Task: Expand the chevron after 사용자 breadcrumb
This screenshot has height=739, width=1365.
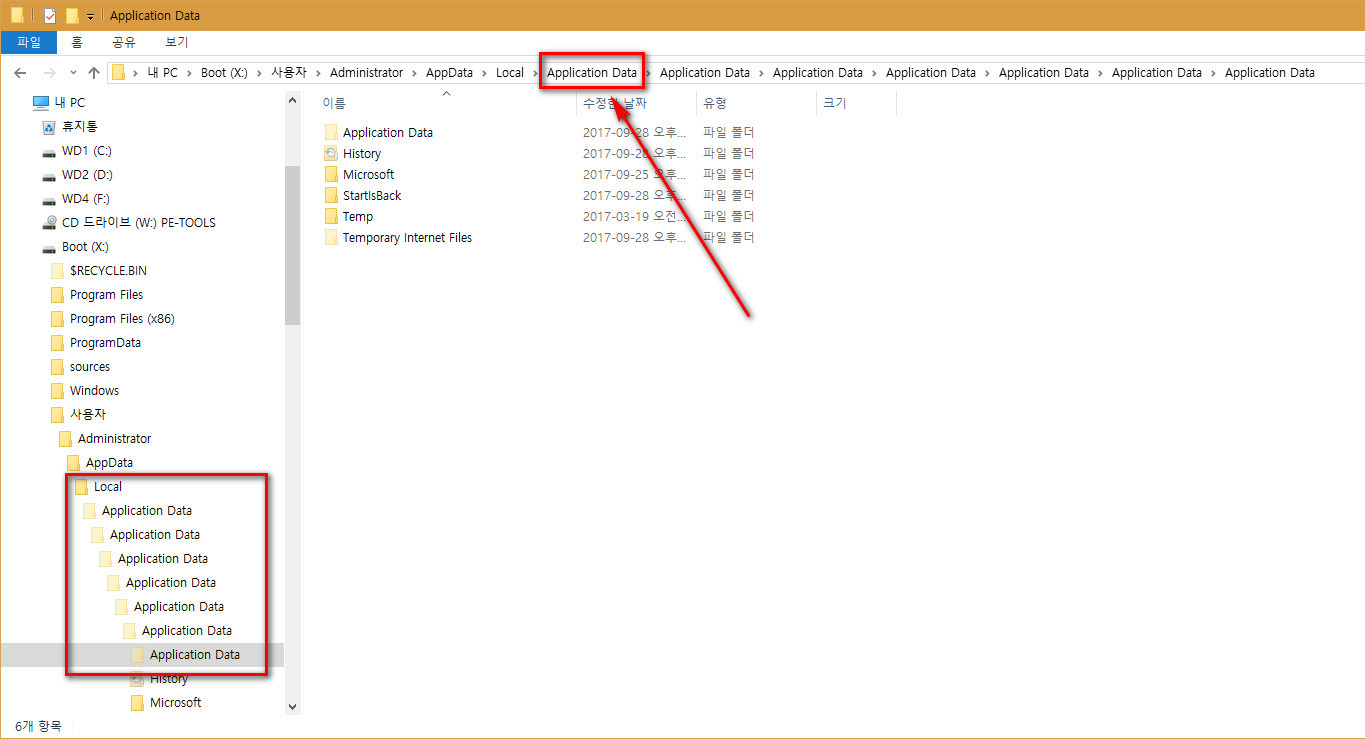Action: 318,72
